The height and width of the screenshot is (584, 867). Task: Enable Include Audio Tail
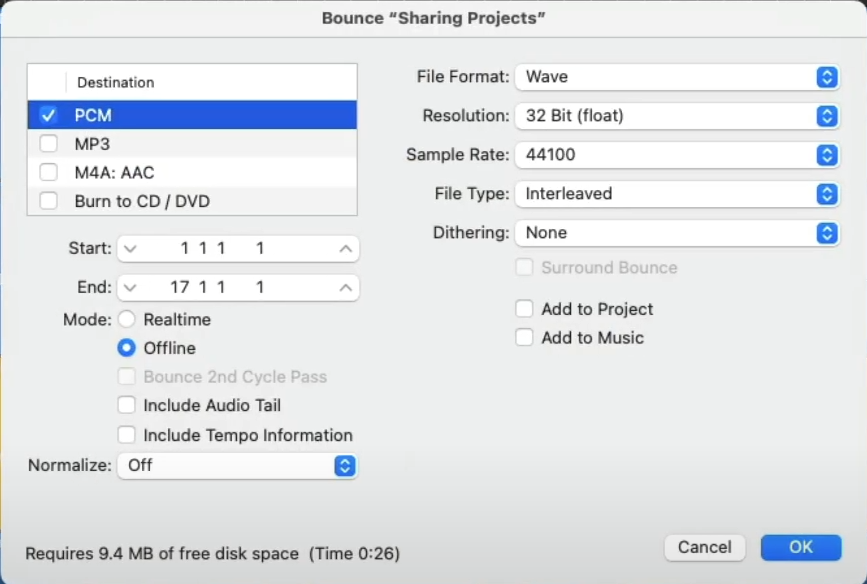[x=127, y=406]
